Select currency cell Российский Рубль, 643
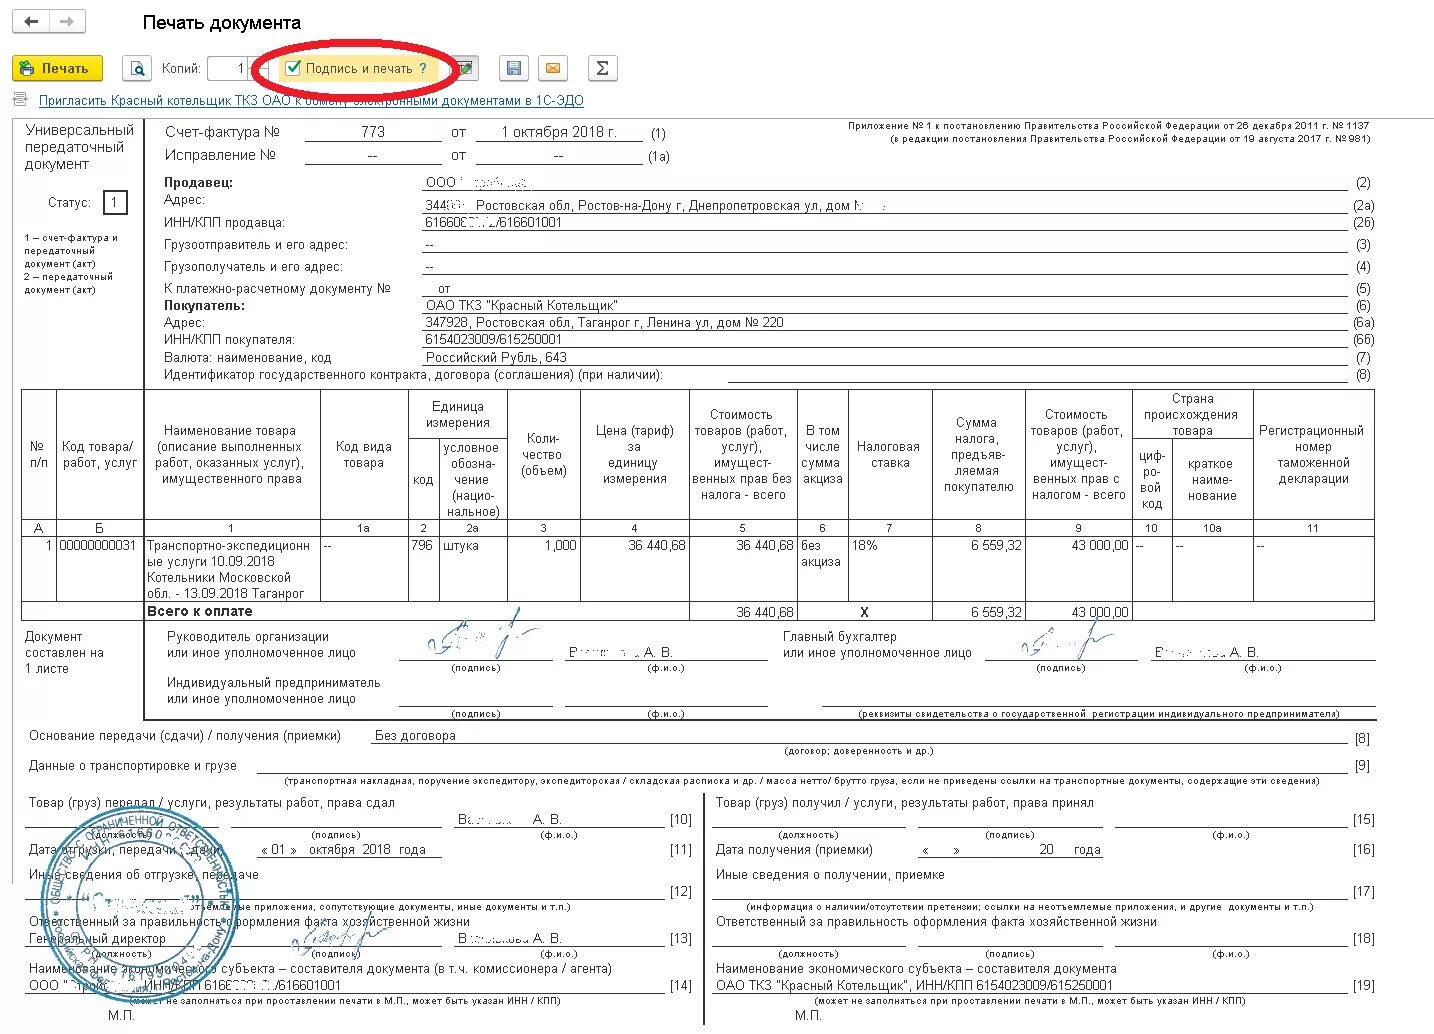 click(496, 357)
